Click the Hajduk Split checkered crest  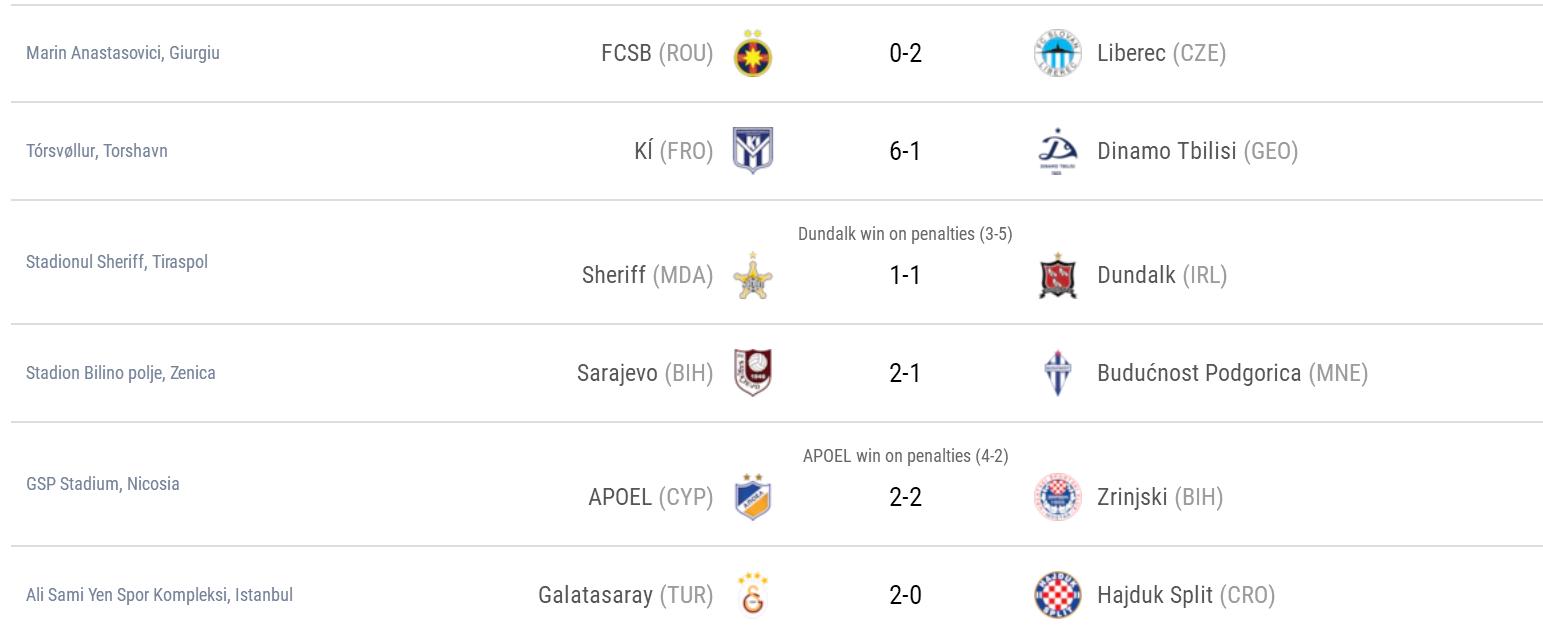pos(1057,595)
